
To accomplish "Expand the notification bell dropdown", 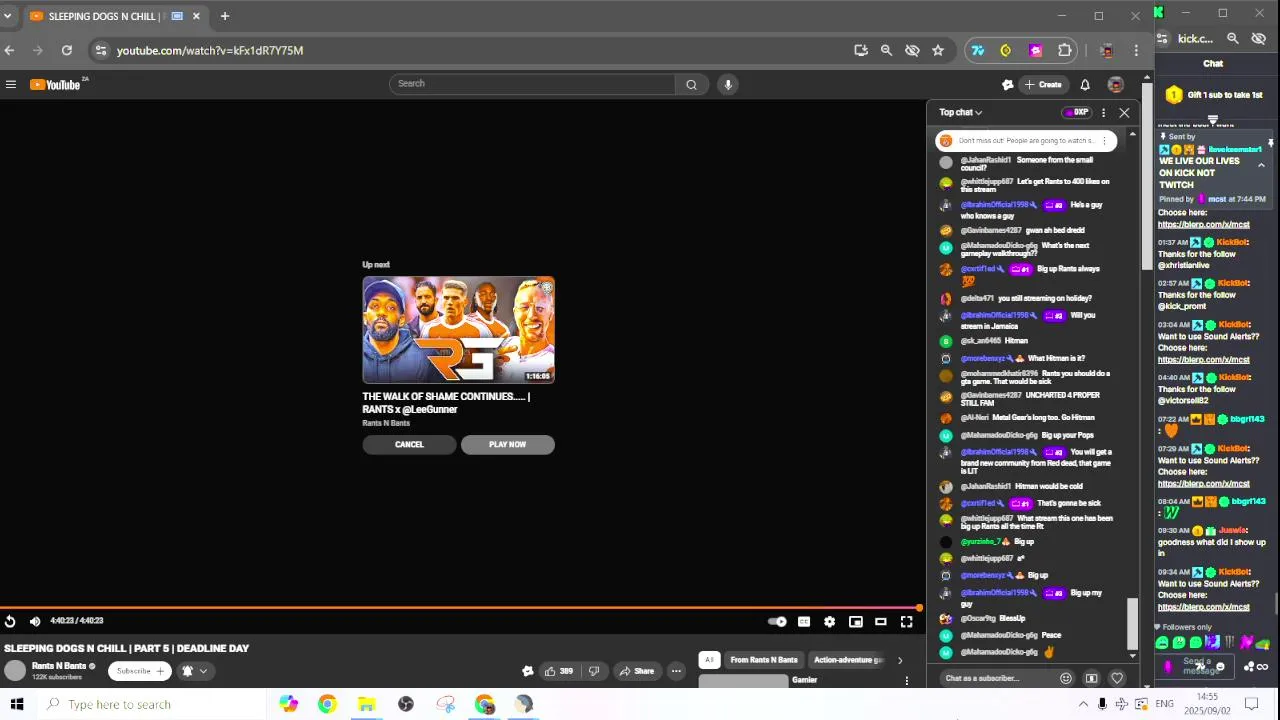I will coord(194,671).
